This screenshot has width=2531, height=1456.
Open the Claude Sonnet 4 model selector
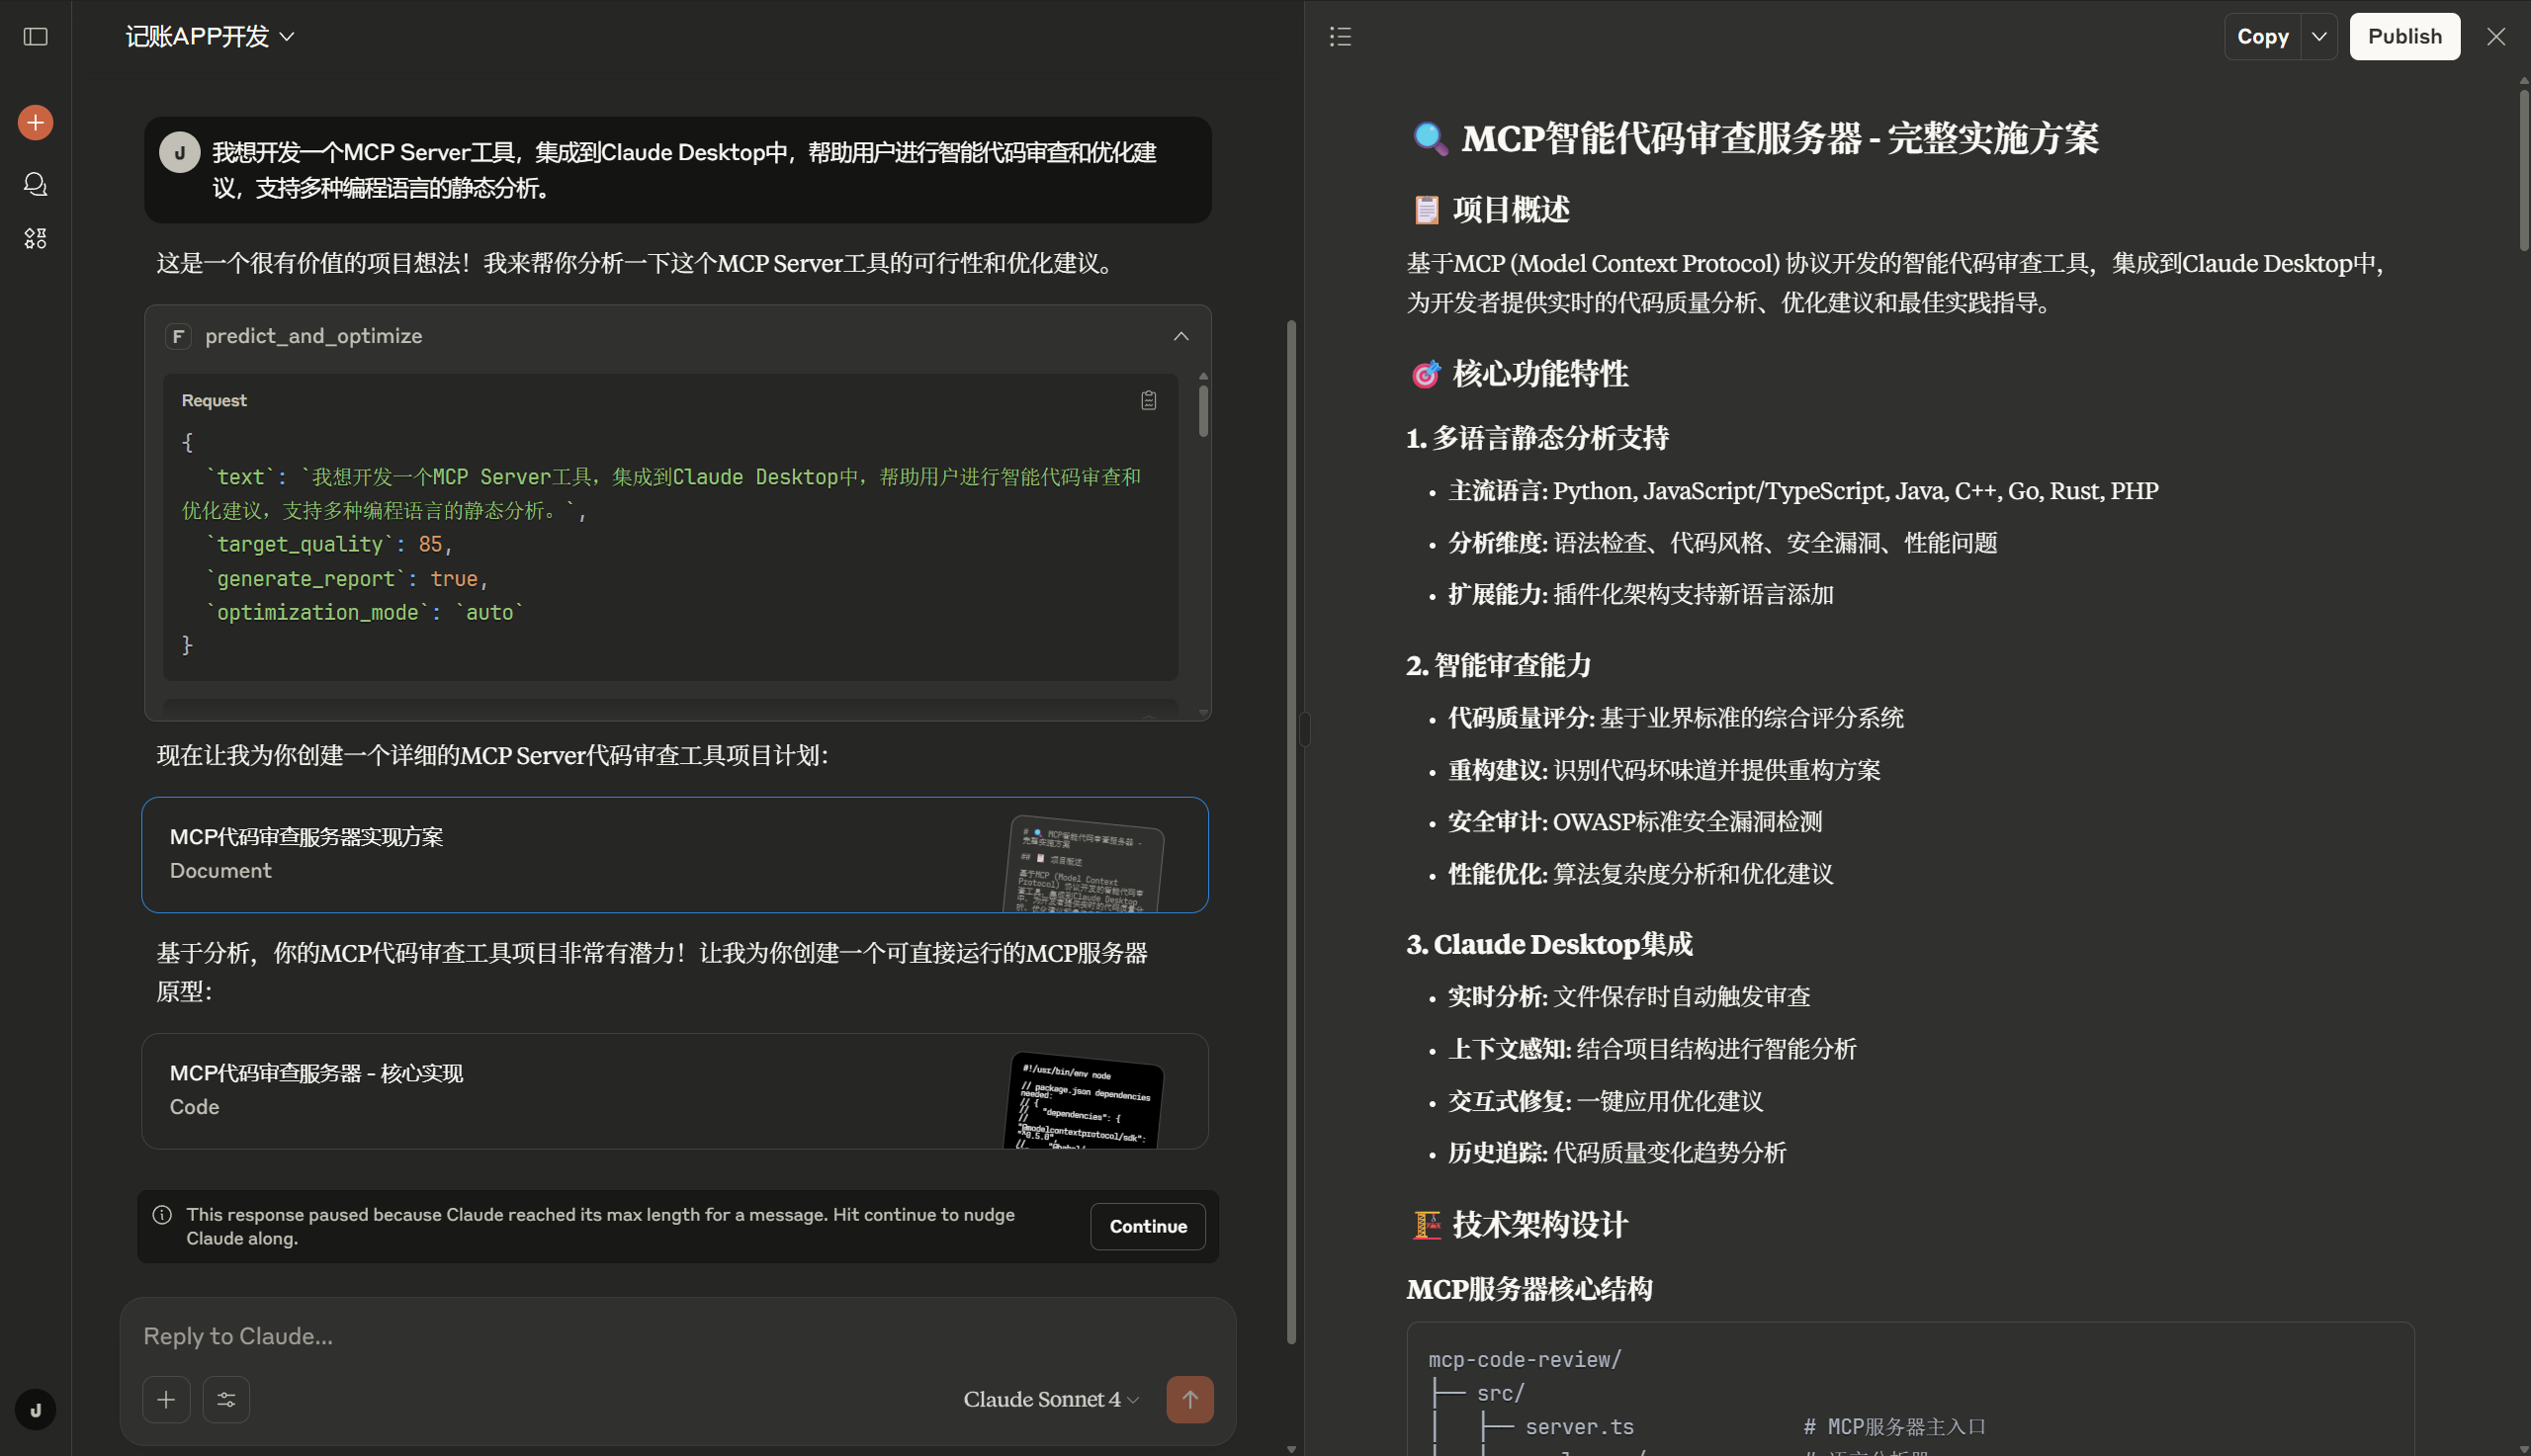click(x=1051, y=1399)
